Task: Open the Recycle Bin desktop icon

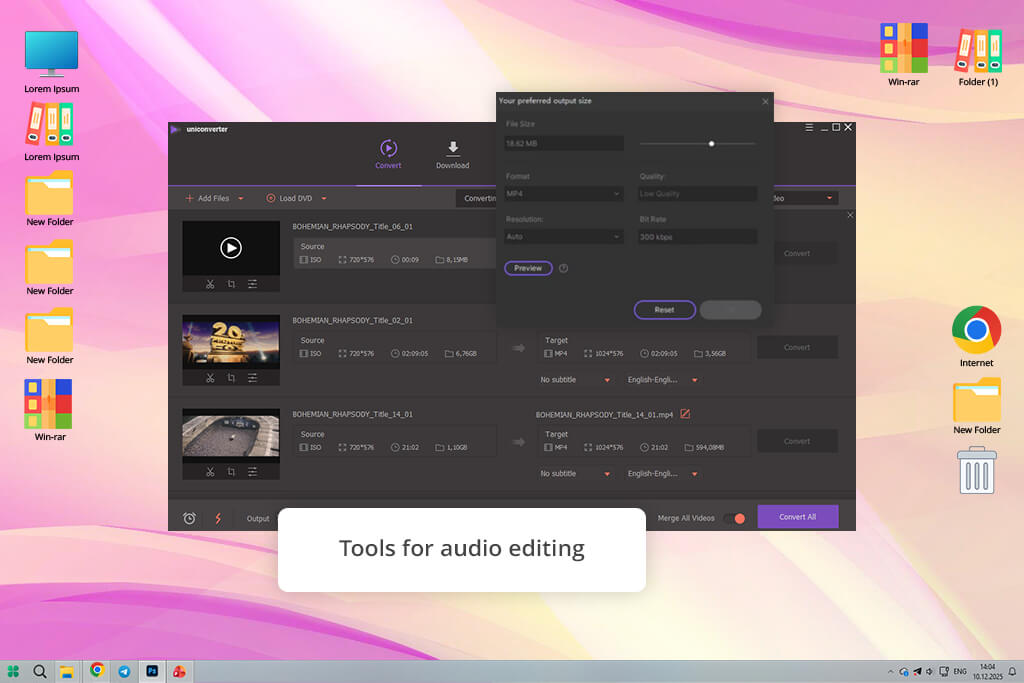Action: coord(976,470)
